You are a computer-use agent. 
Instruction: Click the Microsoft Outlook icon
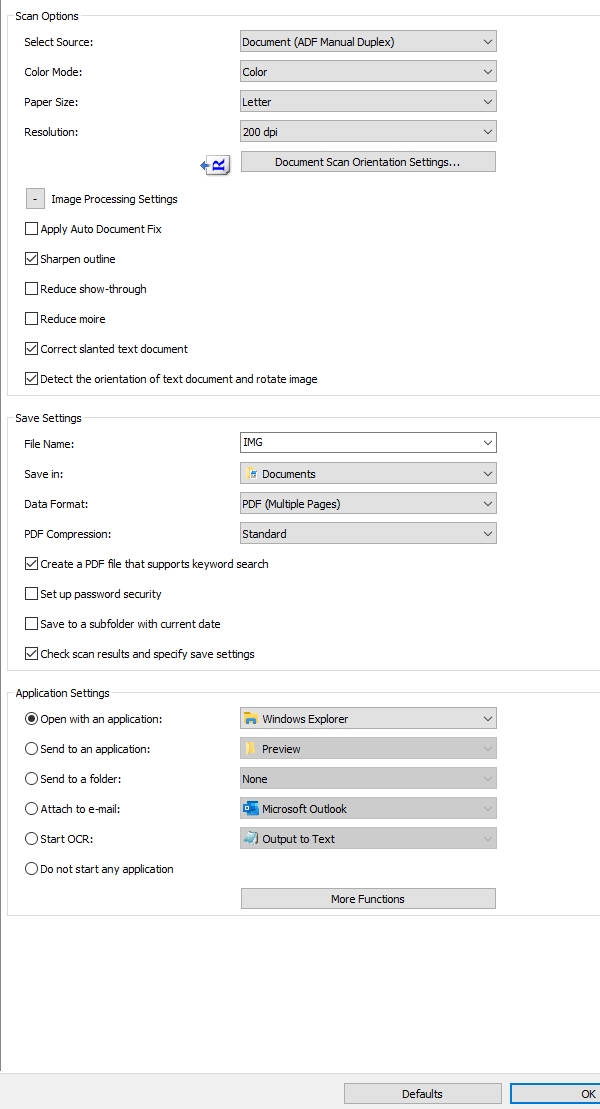click(251, 809)
